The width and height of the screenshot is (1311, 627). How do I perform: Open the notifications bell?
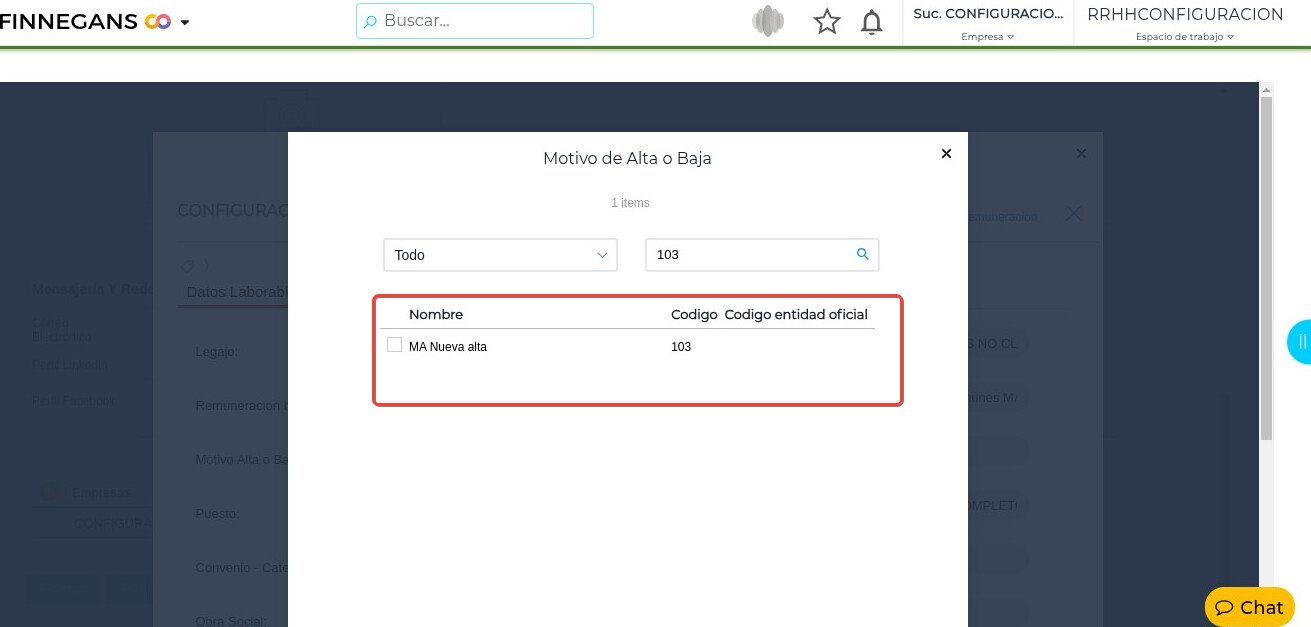(872, 22)
